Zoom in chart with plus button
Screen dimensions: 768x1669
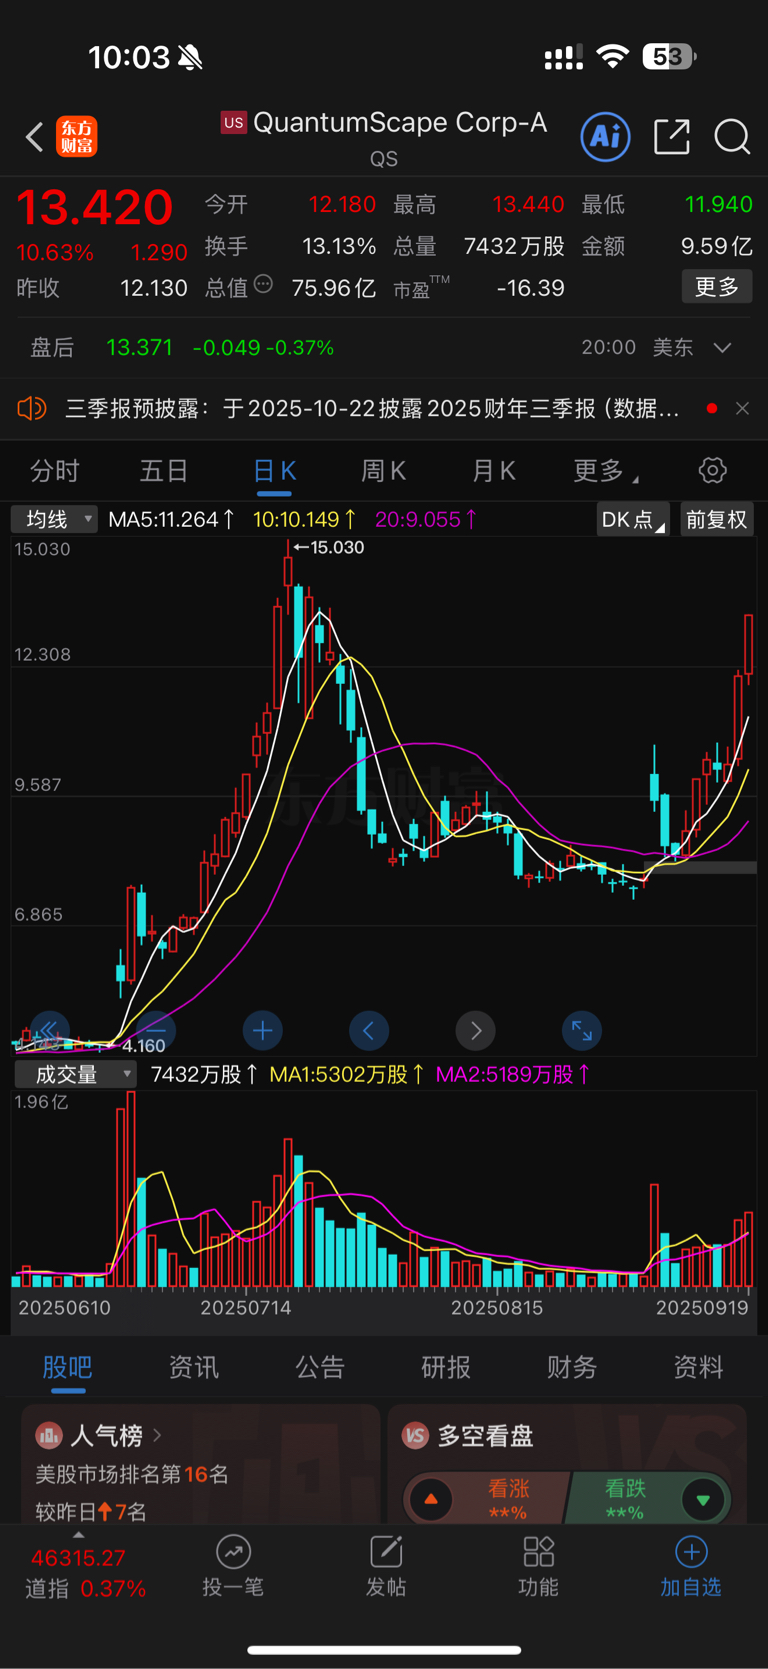(x=263, y=1030)
